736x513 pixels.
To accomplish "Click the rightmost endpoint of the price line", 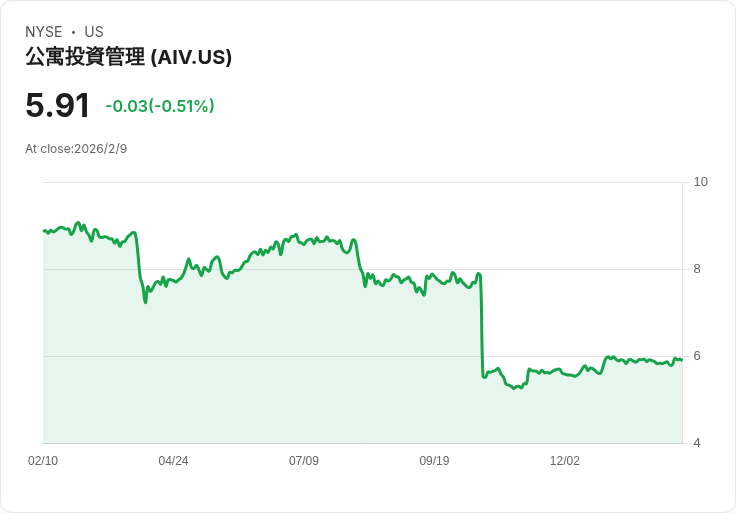I will pyautogui.click(x=681, y=359).
